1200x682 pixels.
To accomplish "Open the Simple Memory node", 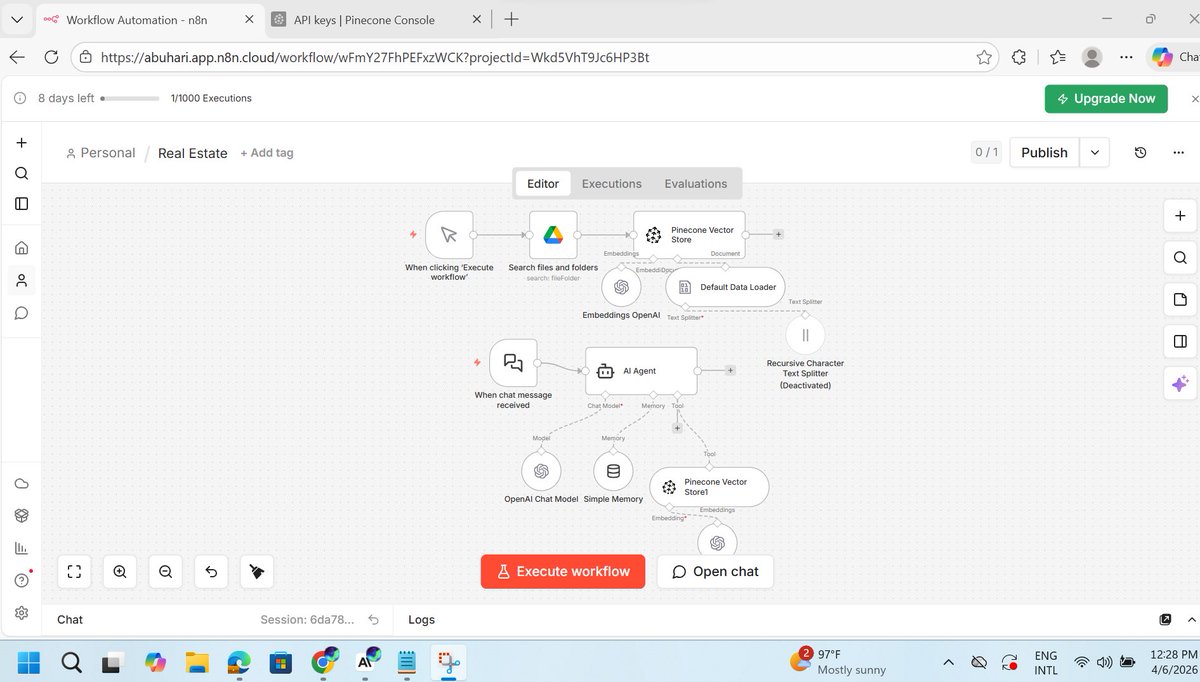I will [613, 469].
